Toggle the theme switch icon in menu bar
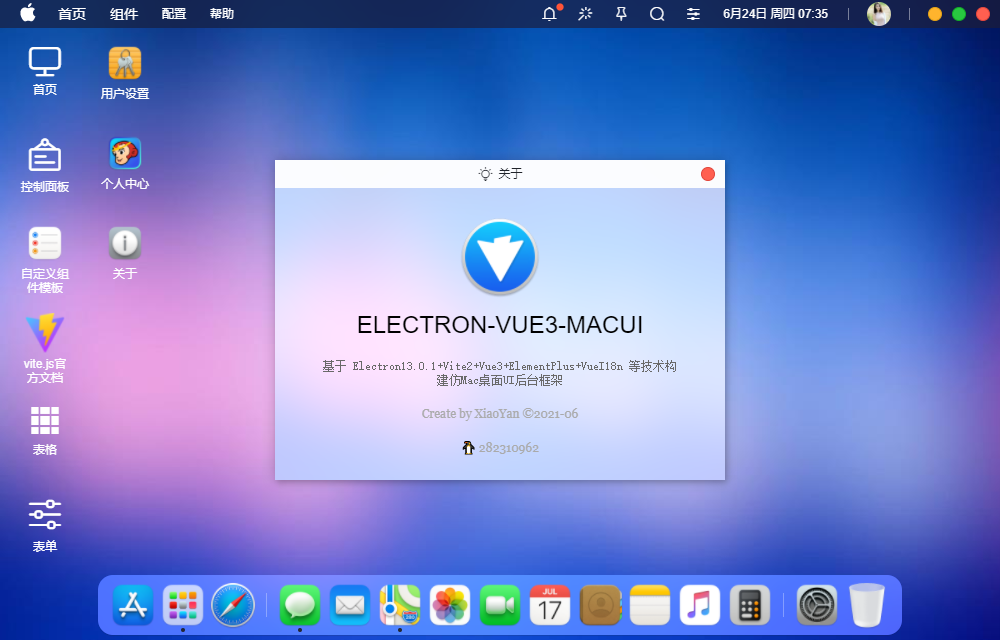This screenshot has height=640, width=1000. tap(585, 14)
